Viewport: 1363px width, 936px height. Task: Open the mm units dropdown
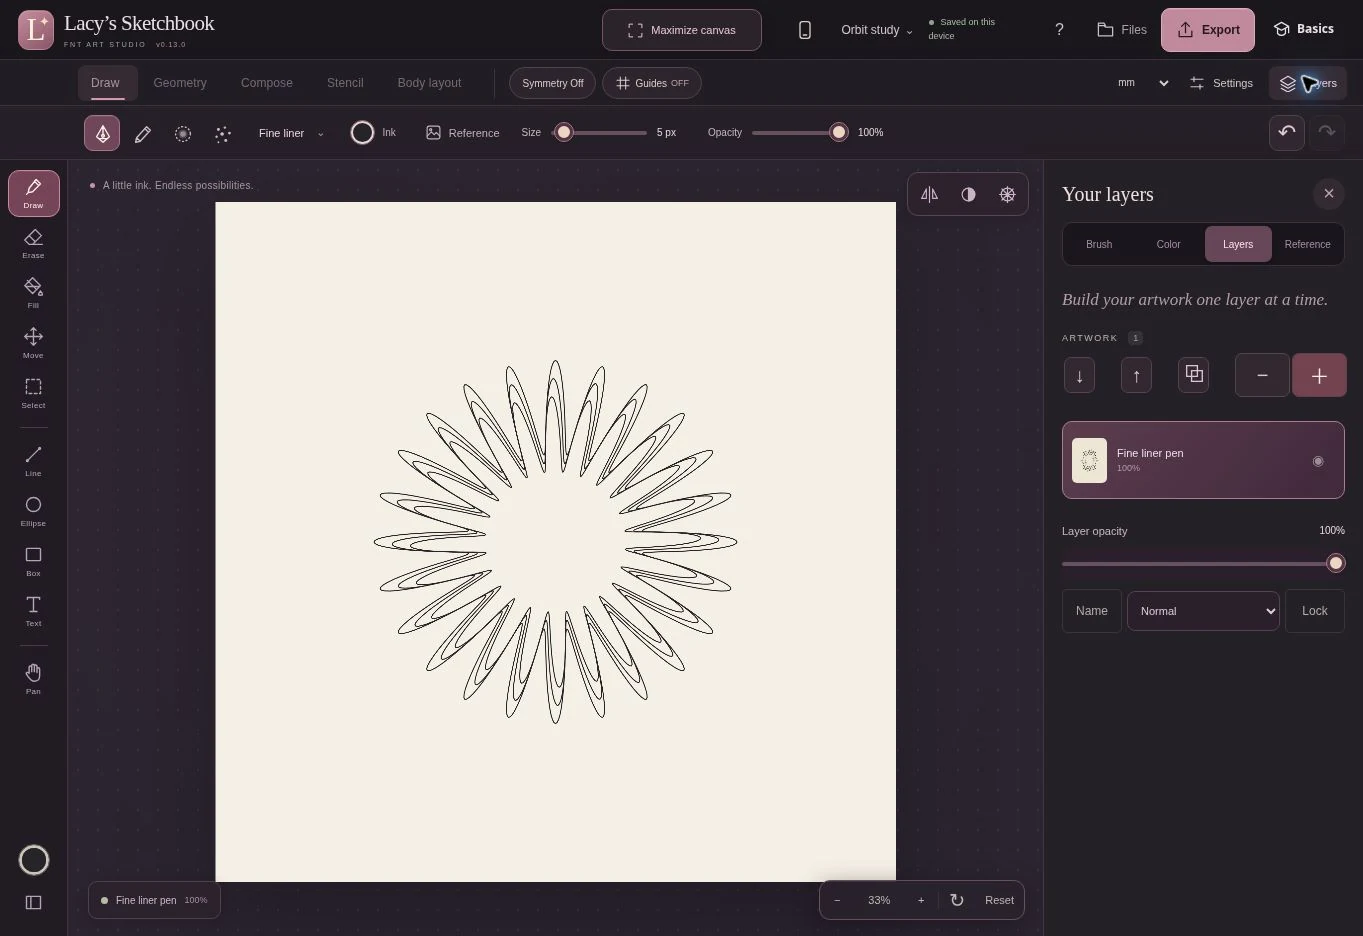(x=1143, y=83)
